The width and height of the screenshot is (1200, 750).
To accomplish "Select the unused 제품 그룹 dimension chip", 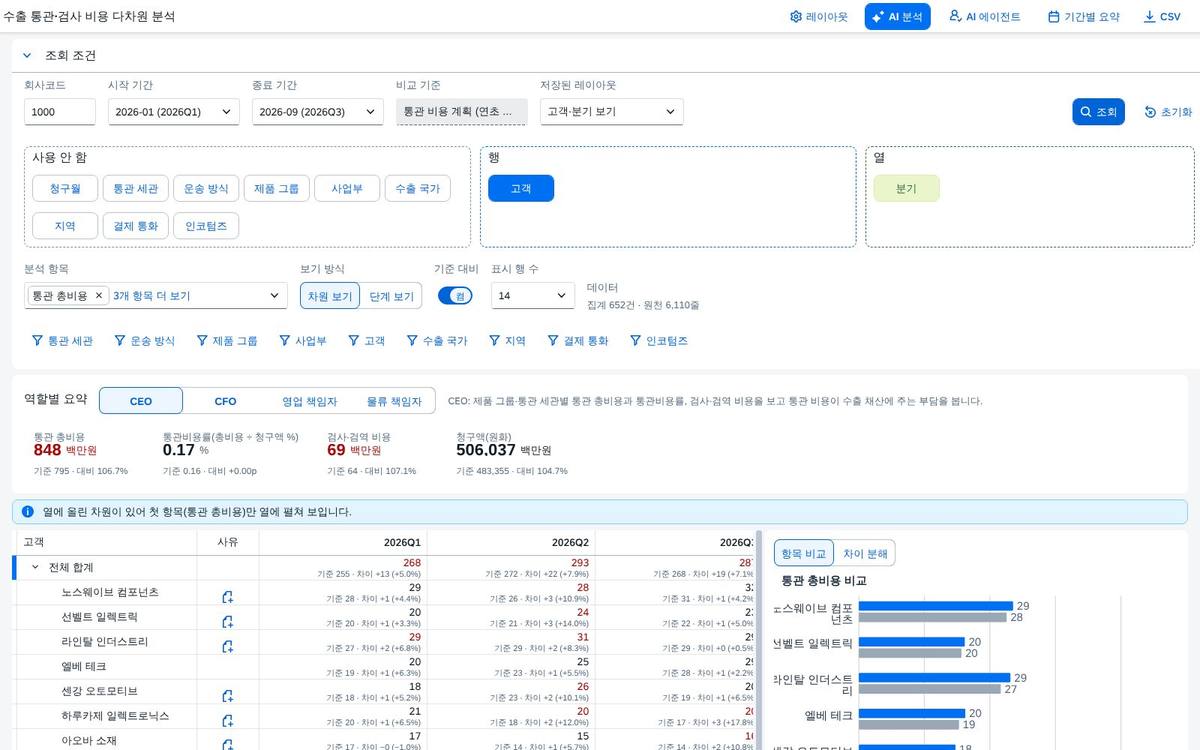I will 276,188.
